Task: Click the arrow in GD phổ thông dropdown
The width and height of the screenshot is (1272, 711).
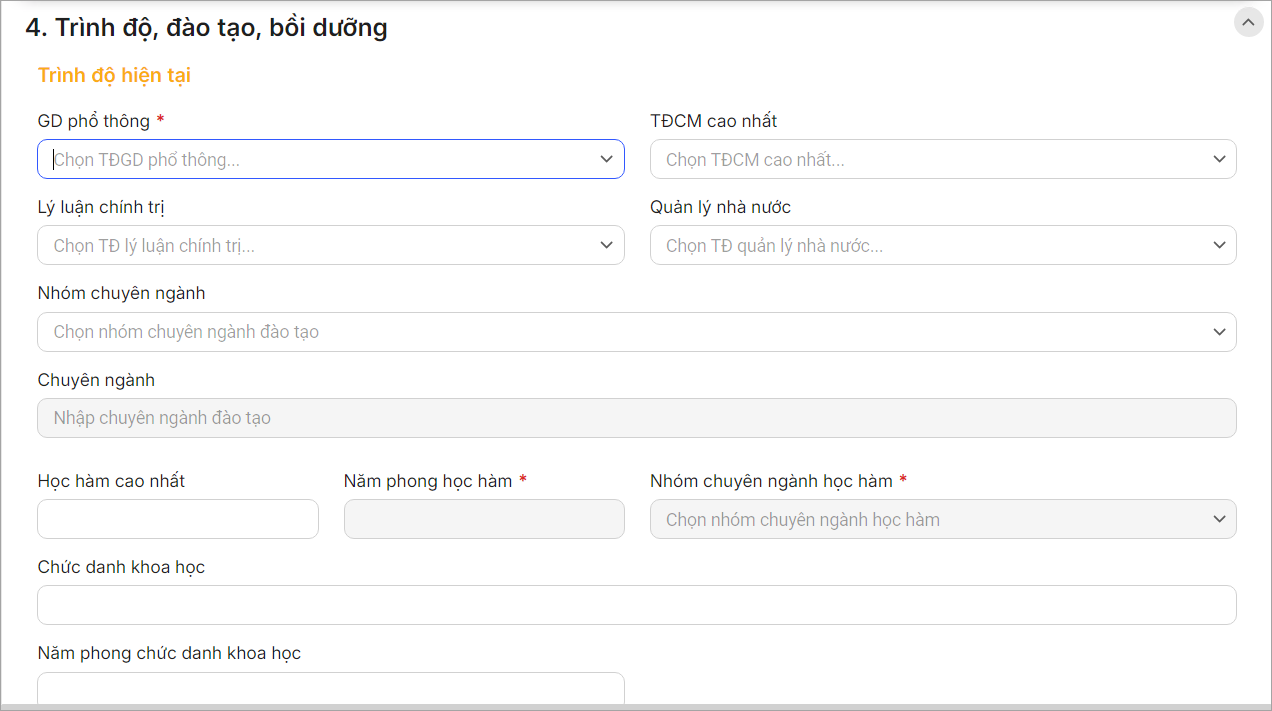Action: [x=606, y=159]
